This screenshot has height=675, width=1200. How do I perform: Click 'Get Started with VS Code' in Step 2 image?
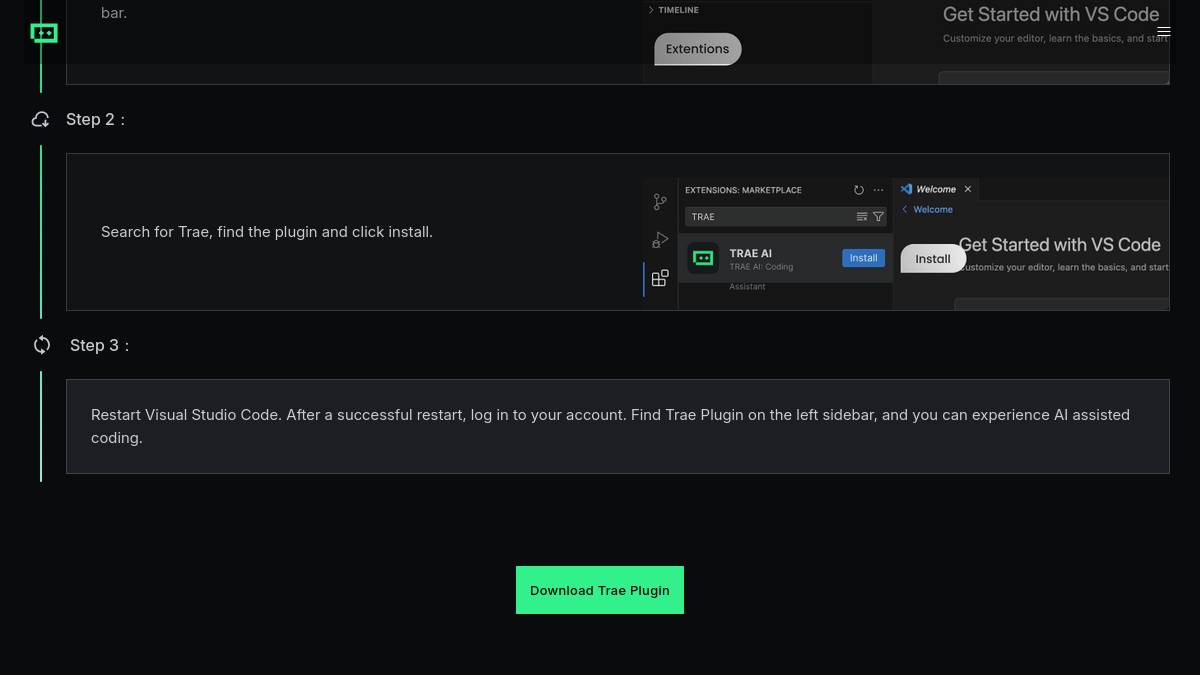(1060, 245)
